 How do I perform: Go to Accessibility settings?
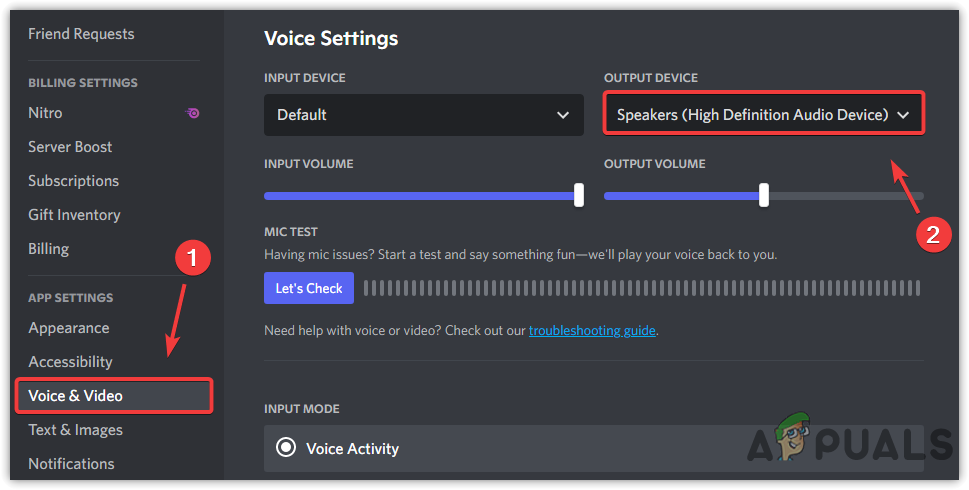(x=70, y=362)
